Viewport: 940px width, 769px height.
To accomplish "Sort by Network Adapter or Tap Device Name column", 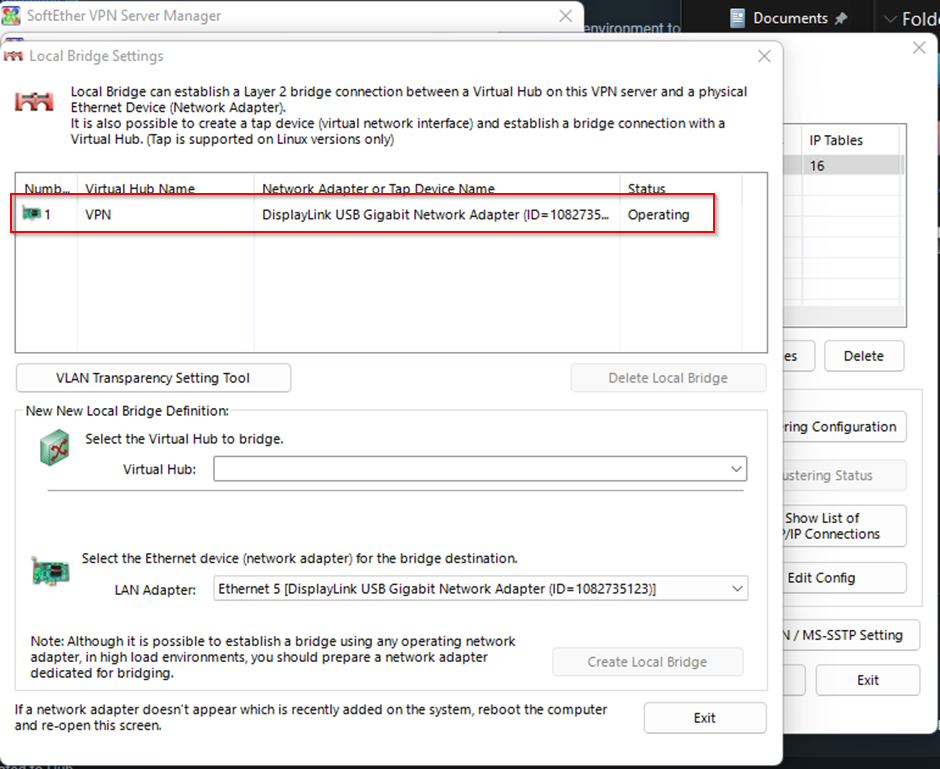I will [x=437, y=188].
